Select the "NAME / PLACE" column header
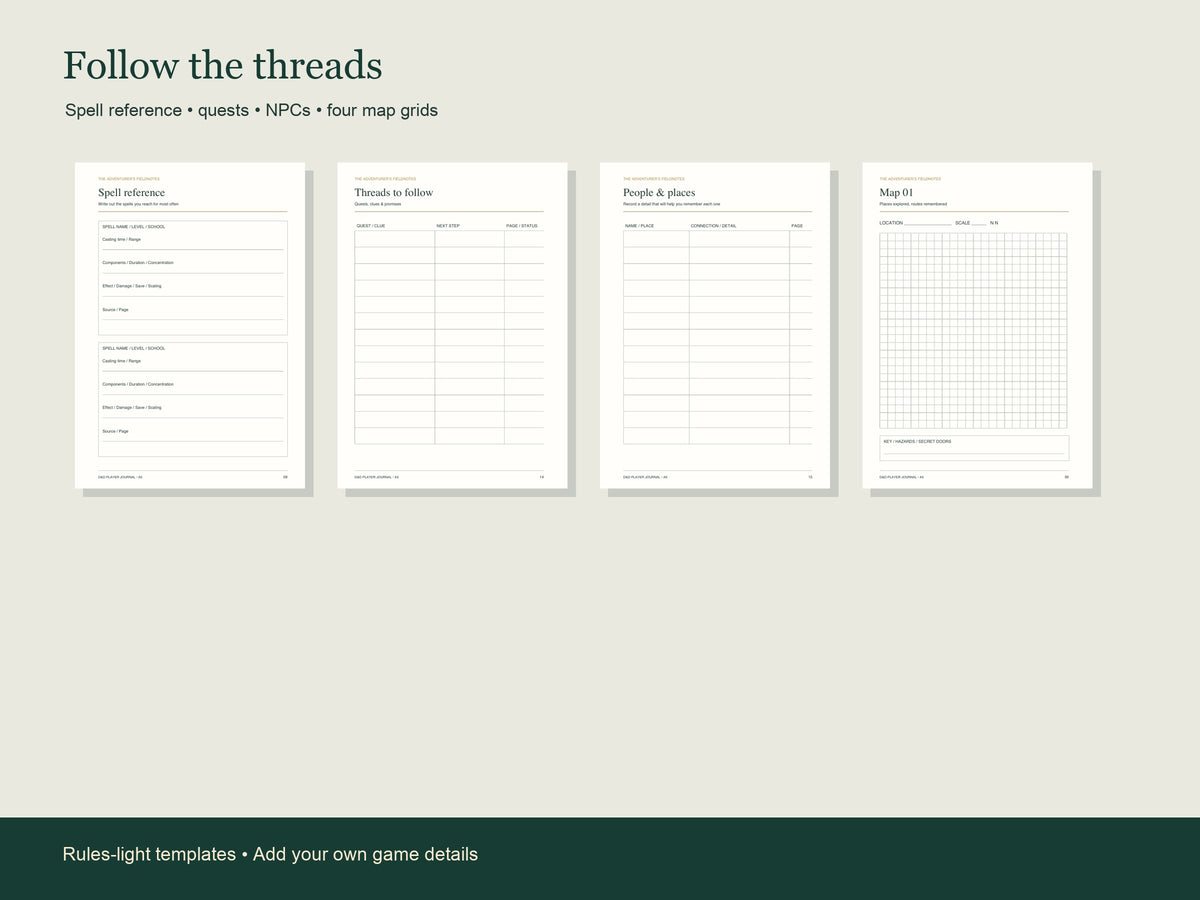The width and height of the screenshot is (1200, 900). click(640, 226)
